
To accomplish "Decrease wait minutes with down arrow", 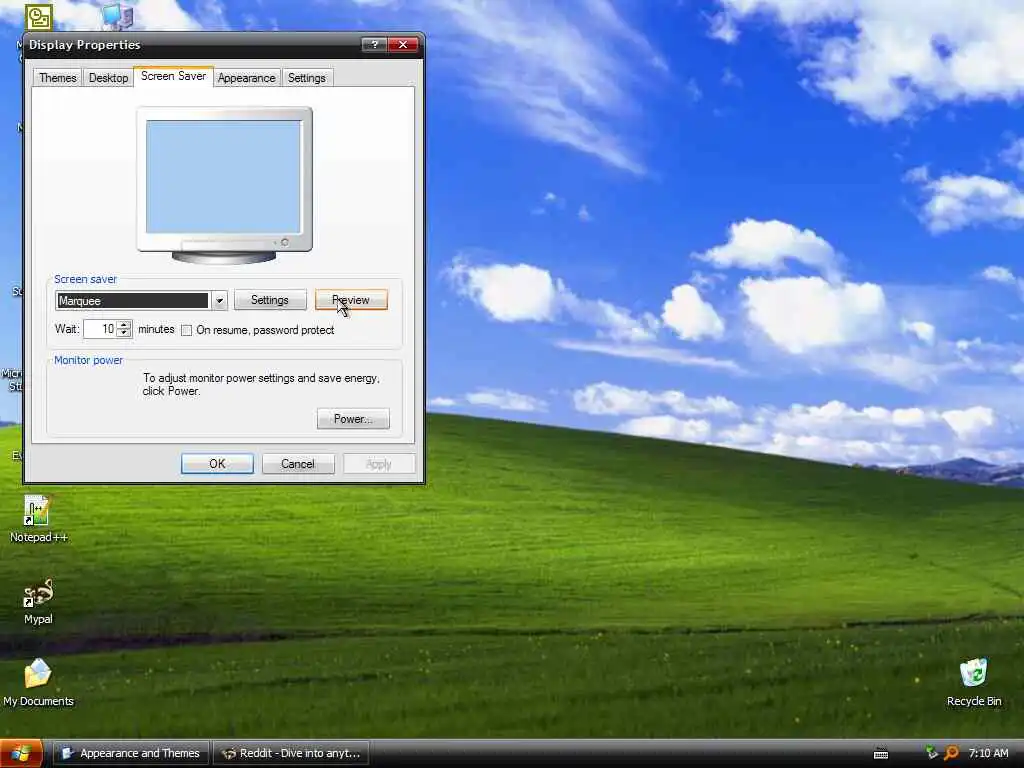I will click(x=123, y=333).
